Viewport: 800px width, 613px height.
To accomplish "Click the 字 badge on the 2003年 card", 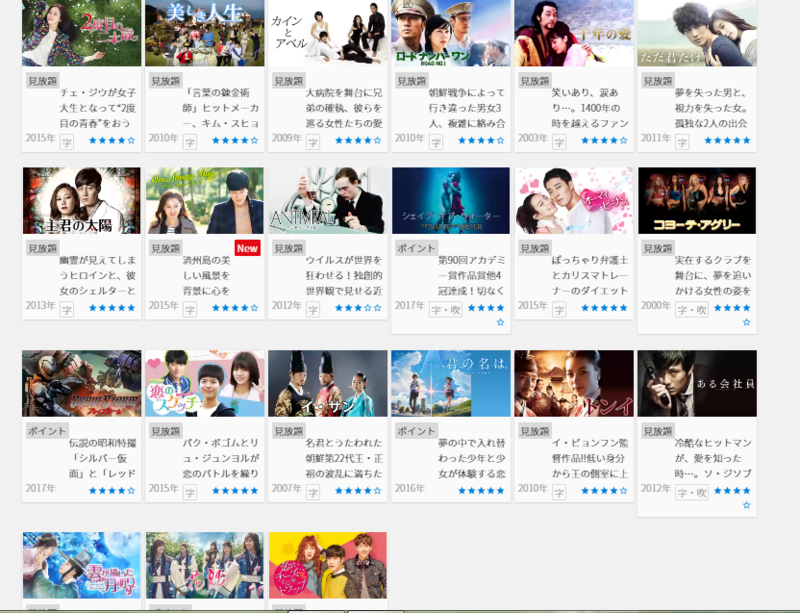I will coord(559,142).
